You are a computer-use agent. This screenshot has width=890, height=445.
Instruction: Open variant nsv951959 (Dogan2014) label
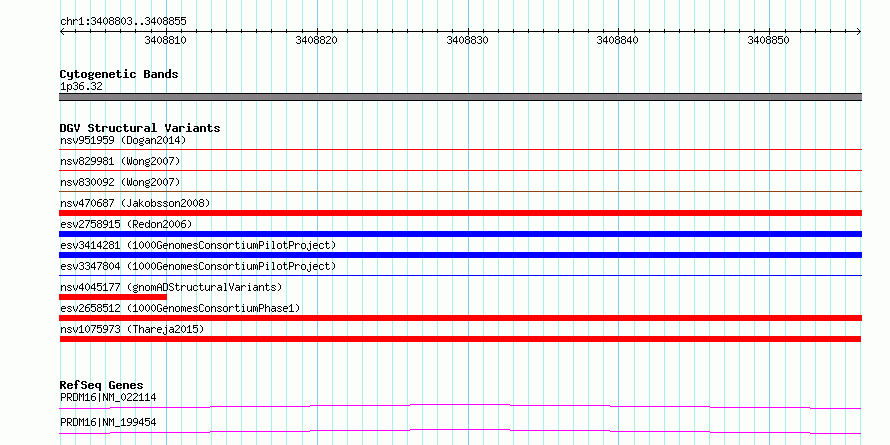pos(123,140)
